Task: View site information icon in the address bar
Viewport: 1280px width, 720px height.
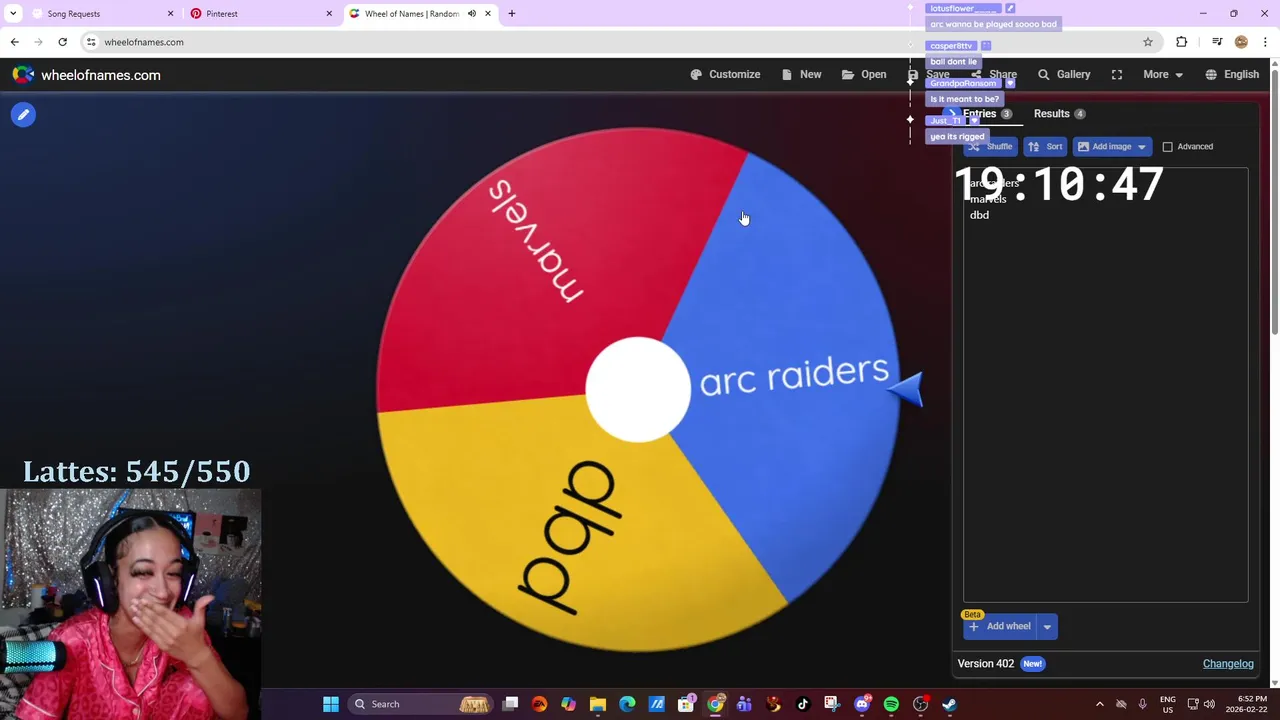Action: tap(91, 42)
